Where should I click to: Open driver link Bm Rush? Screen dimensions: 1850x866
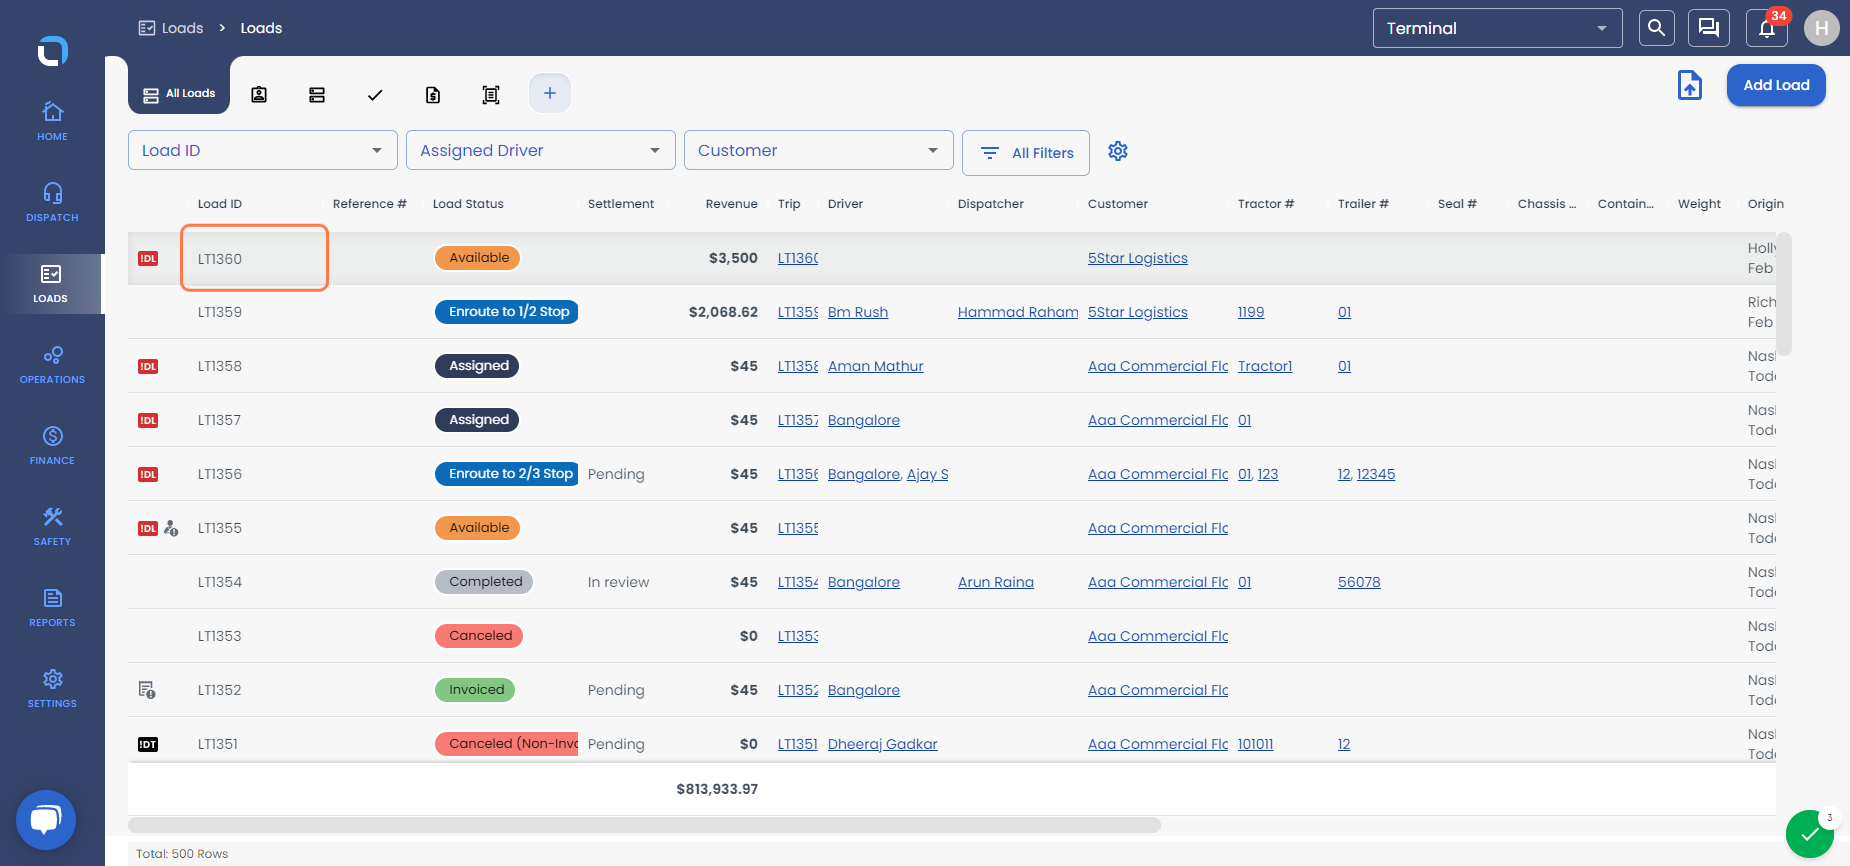pos(858,312)
